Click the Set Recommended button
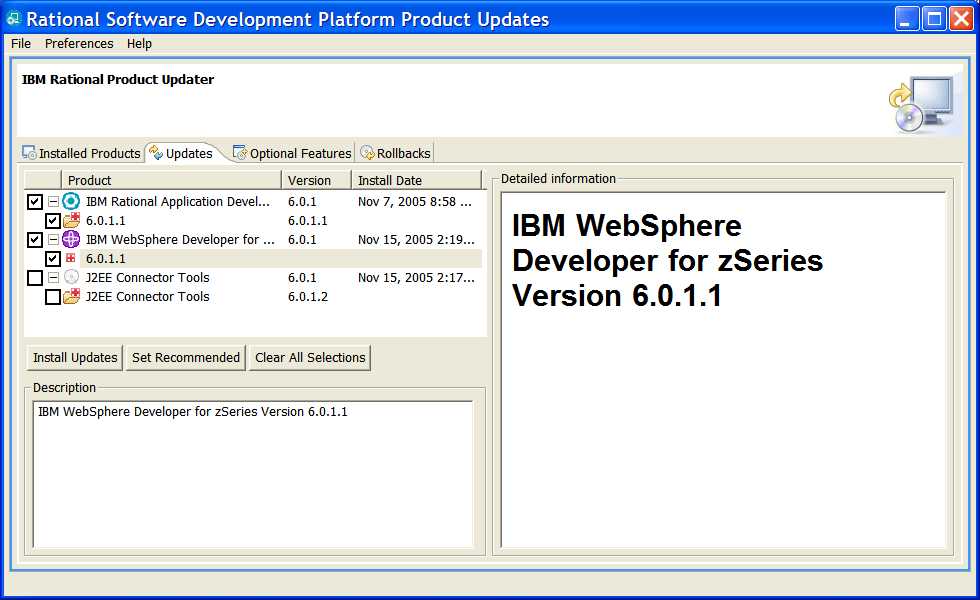980x600 pixels. pyautogui.click(x=186, y=358)
